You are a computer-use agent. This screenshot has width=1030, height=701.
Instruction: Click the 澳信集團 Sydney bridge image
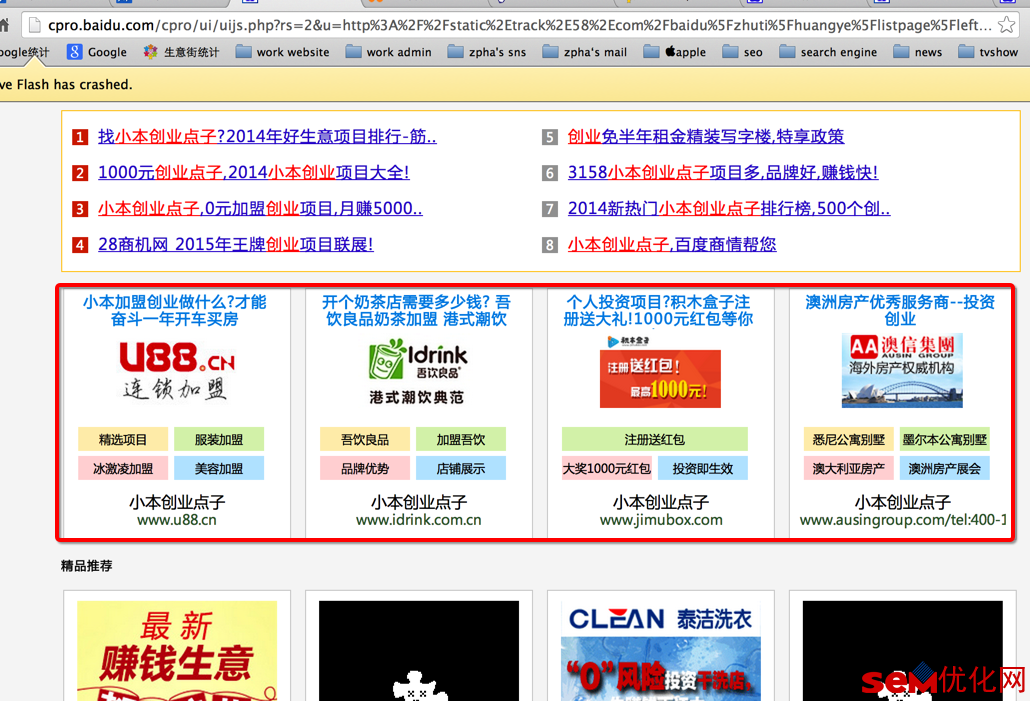(902, 371)
